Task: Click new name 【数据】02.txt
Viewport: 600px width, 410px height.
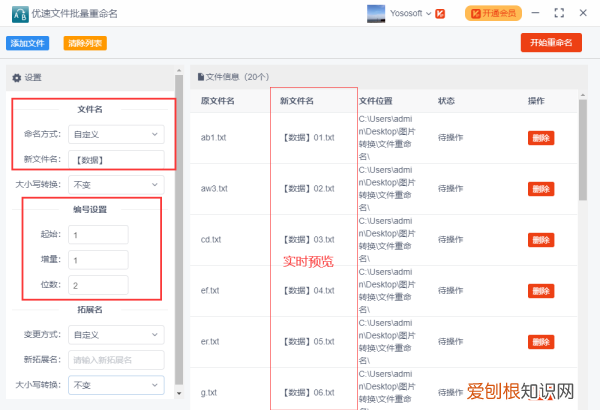Action: [x=308, y=189]
